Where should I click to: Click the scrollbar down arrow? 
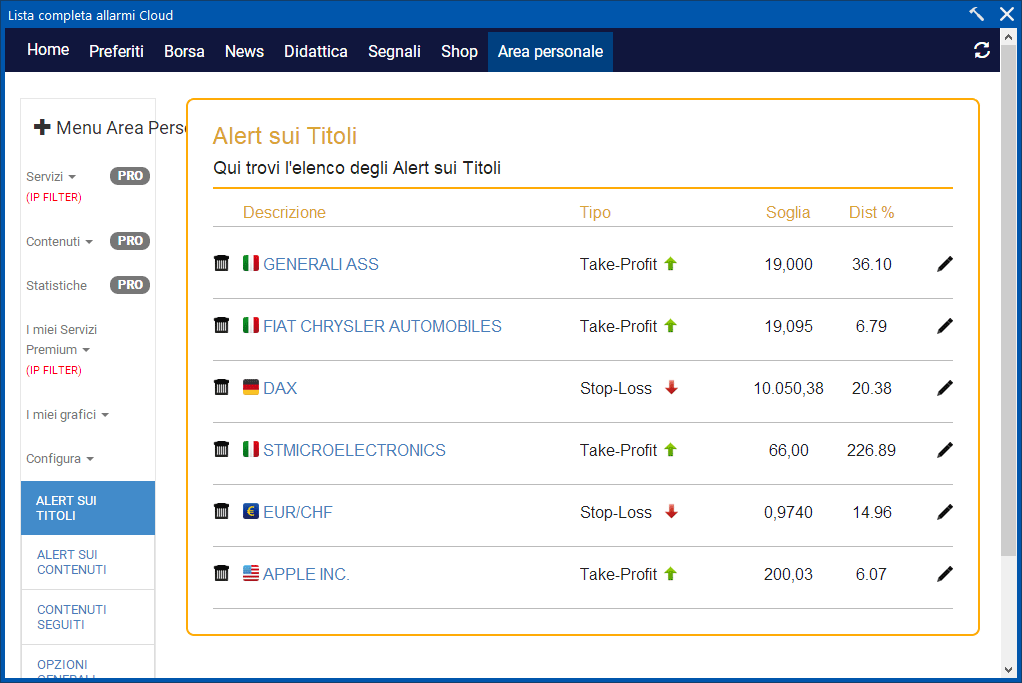point(1009,670)
